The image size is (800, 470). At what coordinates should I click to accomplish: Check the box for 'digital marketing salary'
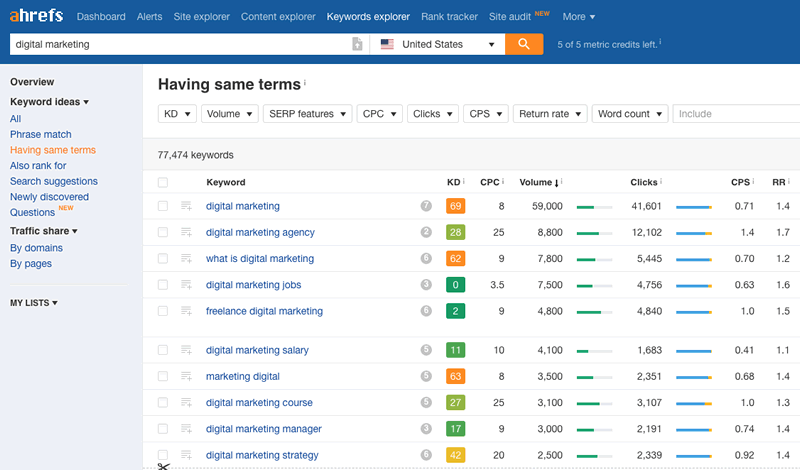click(163, 350)
